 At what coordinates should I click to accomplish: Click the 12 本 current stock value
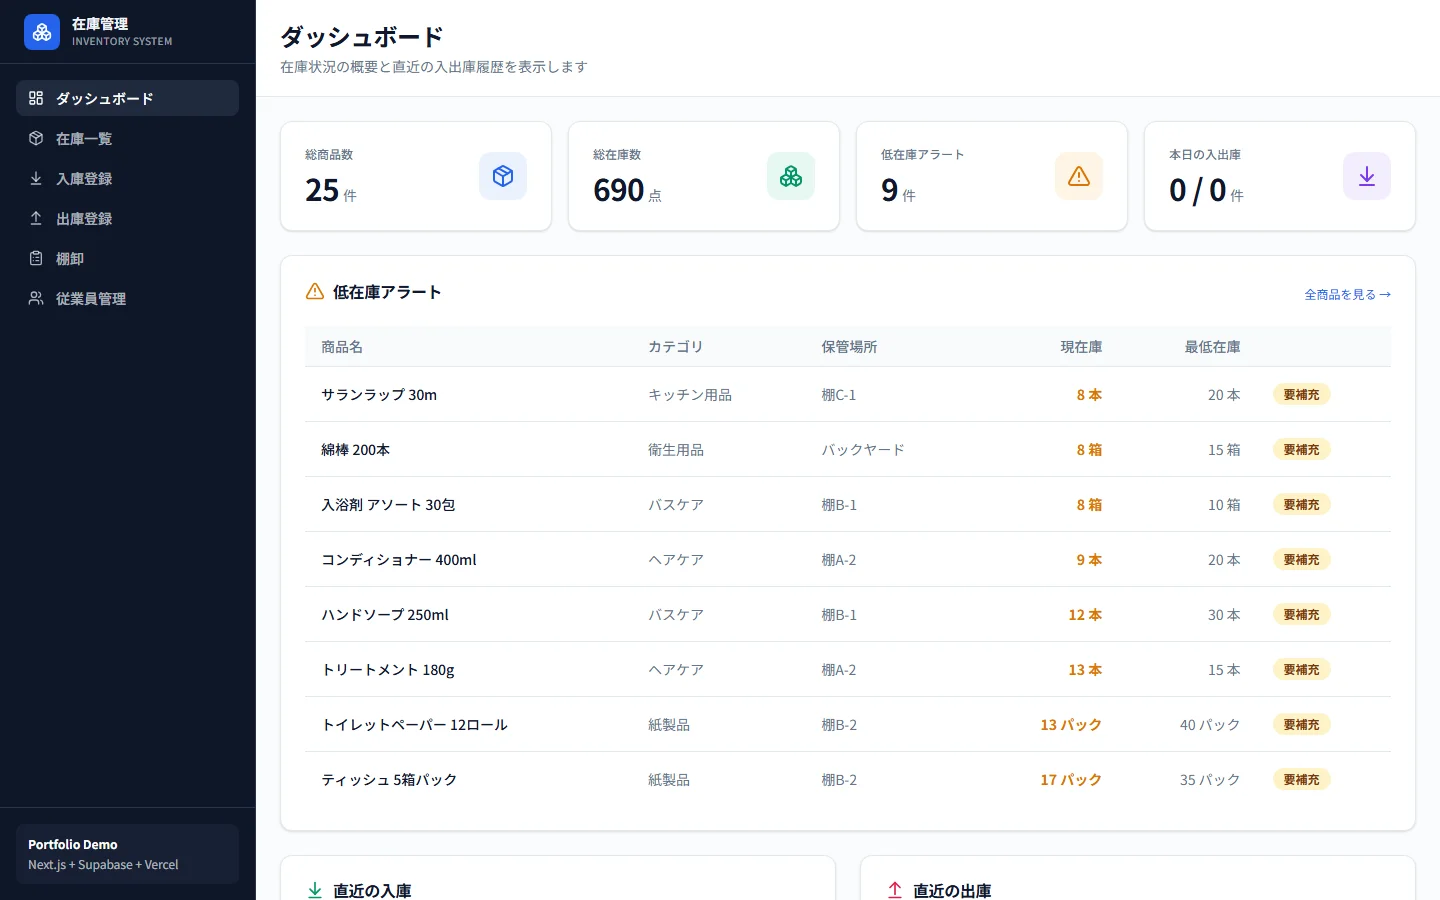point(1085,615)
